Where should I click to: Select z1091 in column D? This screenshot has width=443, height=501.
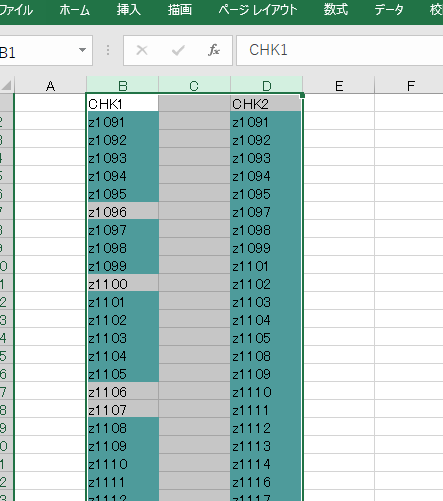tap(266, 122)
